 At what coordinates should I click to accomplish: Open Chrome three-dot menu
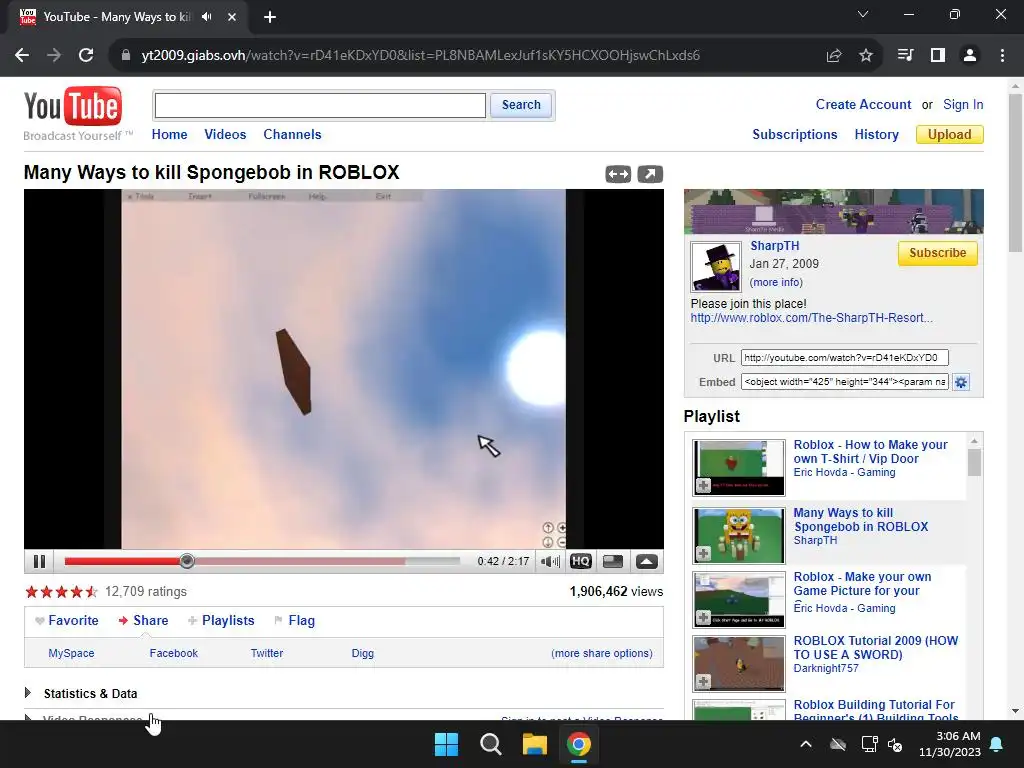(x=1002, y=56)
